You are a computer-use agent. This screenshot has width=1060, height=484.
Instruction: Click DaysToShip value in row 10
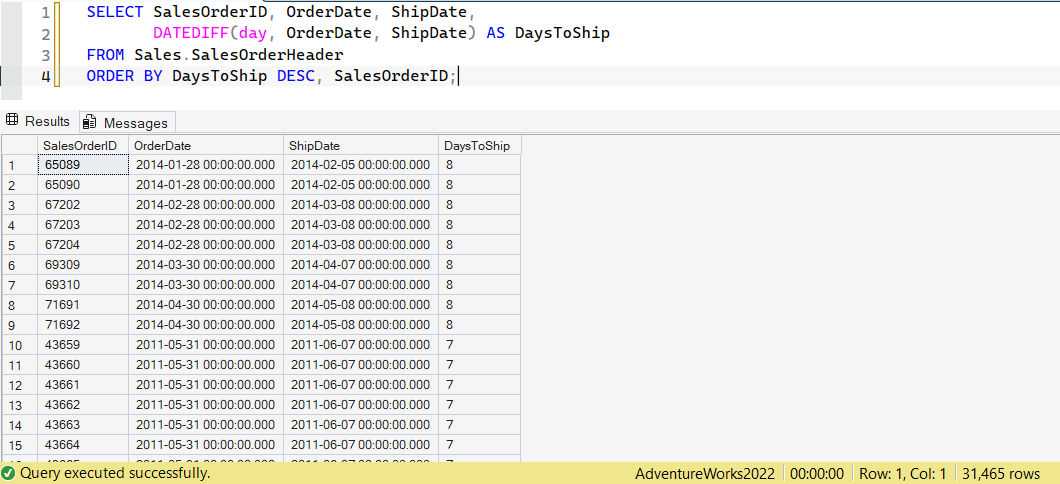click(x=479, y=345)
